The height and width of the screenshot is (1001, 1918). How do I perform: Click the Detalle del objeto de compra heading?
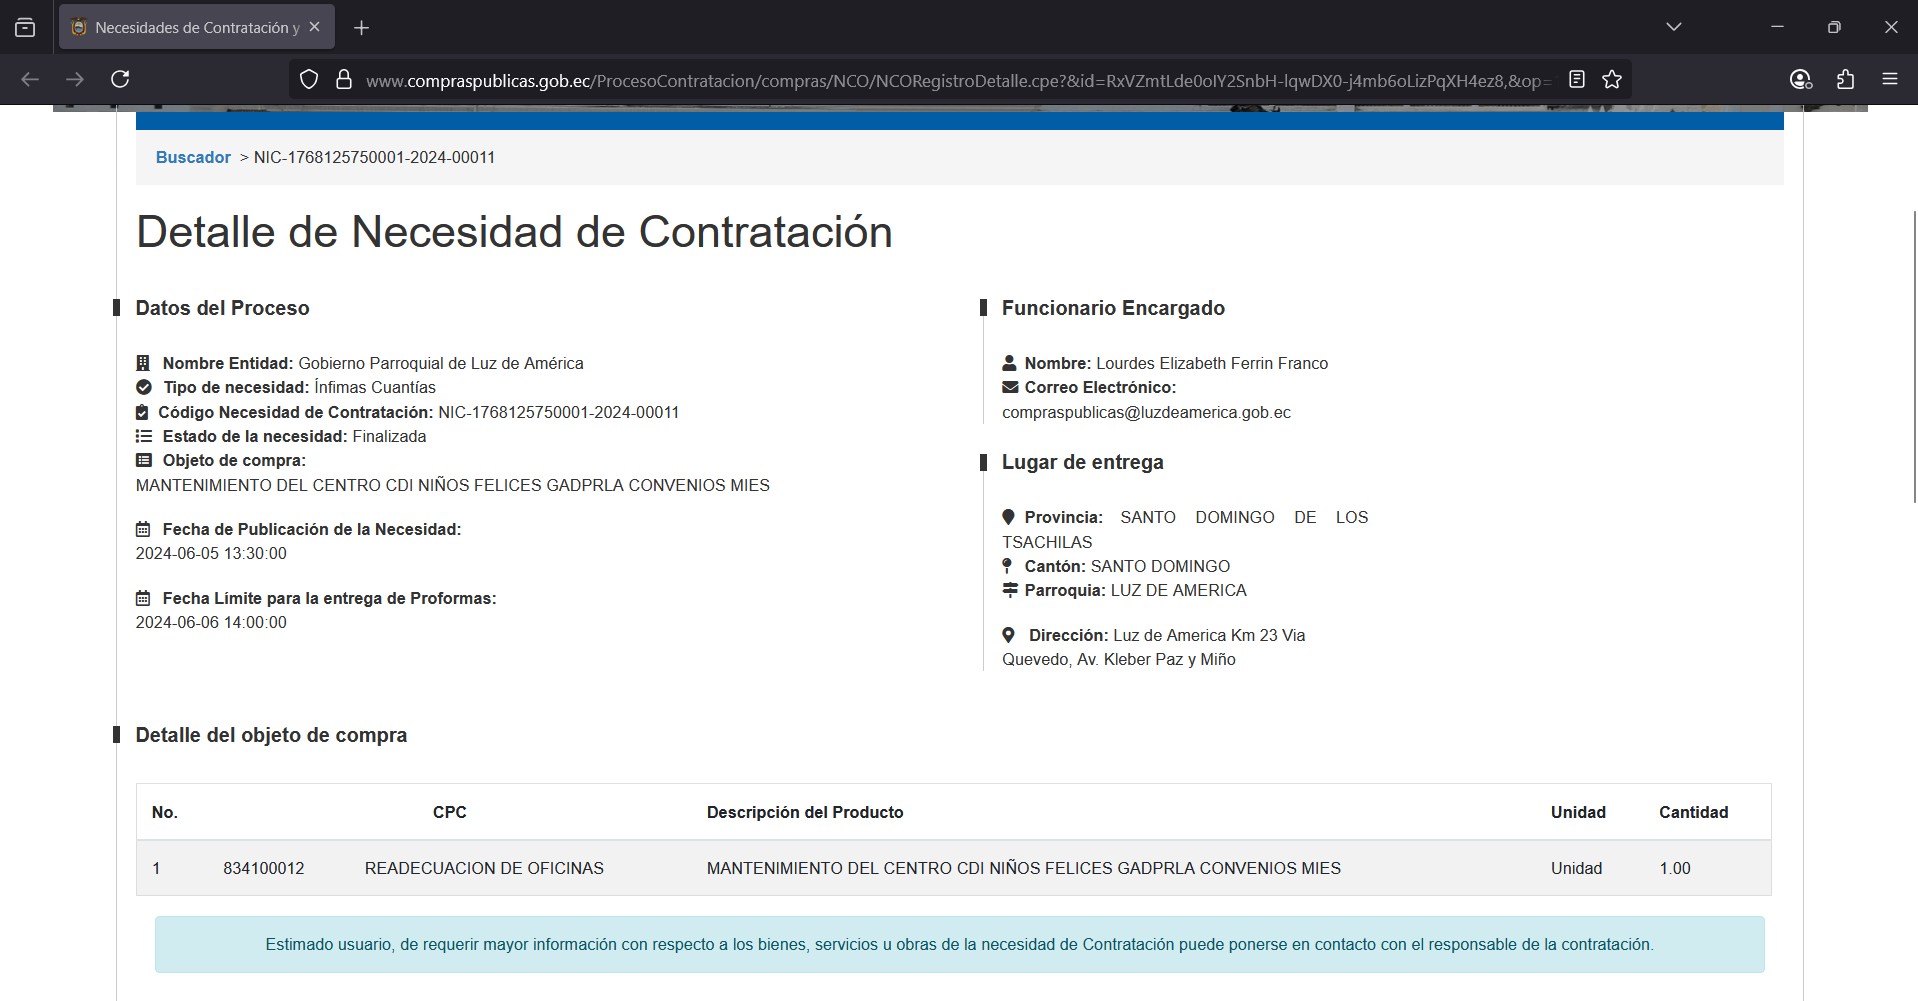271,735
